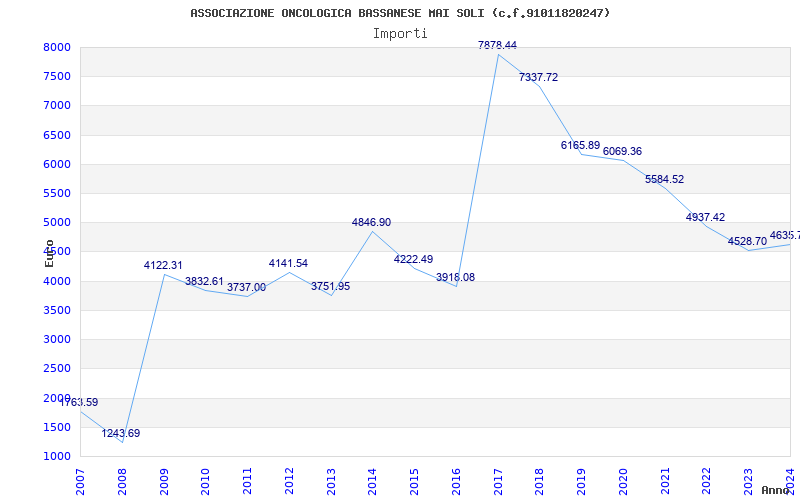Click y-axis value 3500
This screenshot has height=500, width=800.
57,310
